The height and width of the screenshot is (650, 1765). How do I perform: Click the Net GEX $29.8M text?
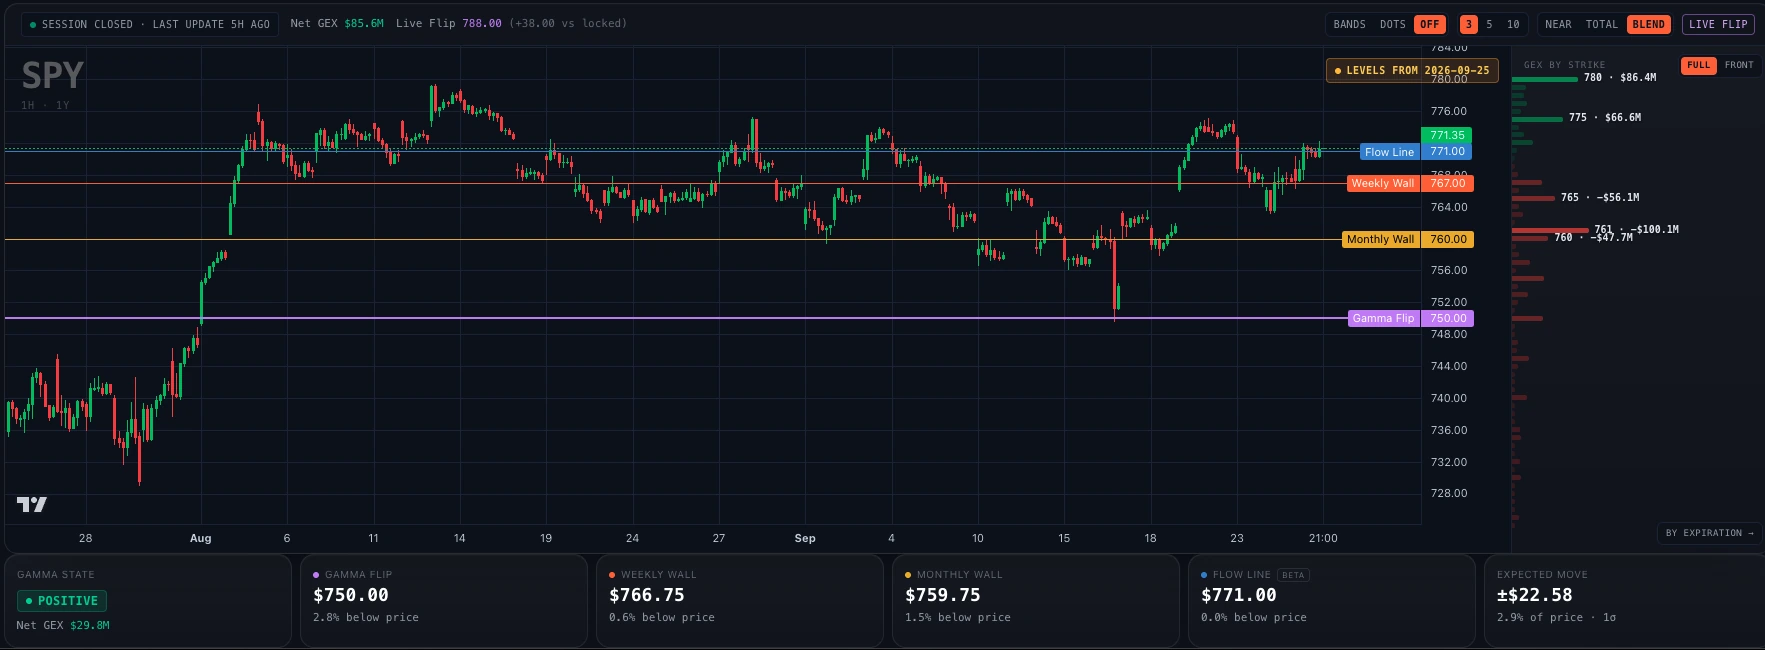[63, 625]
